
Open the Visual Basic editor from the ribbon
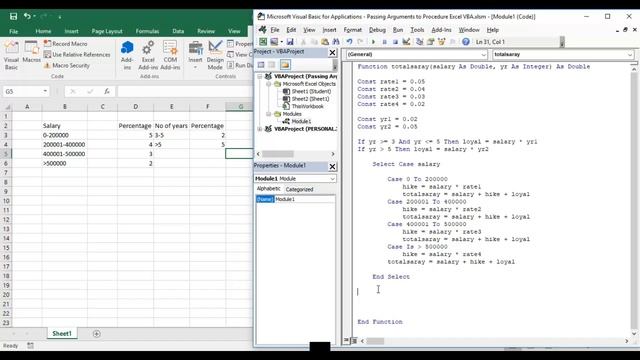click(11, 56)
